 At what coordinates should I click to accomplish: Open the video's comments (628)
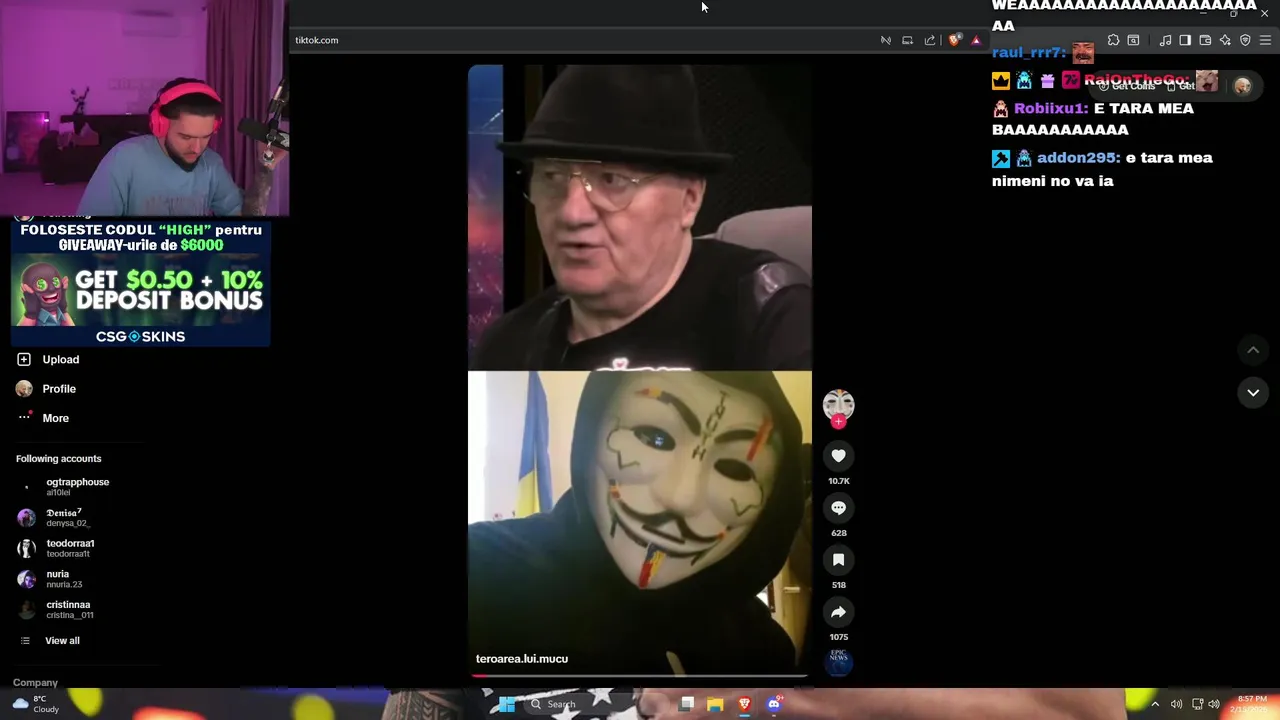pyautogui.click(x=838, y=508)
